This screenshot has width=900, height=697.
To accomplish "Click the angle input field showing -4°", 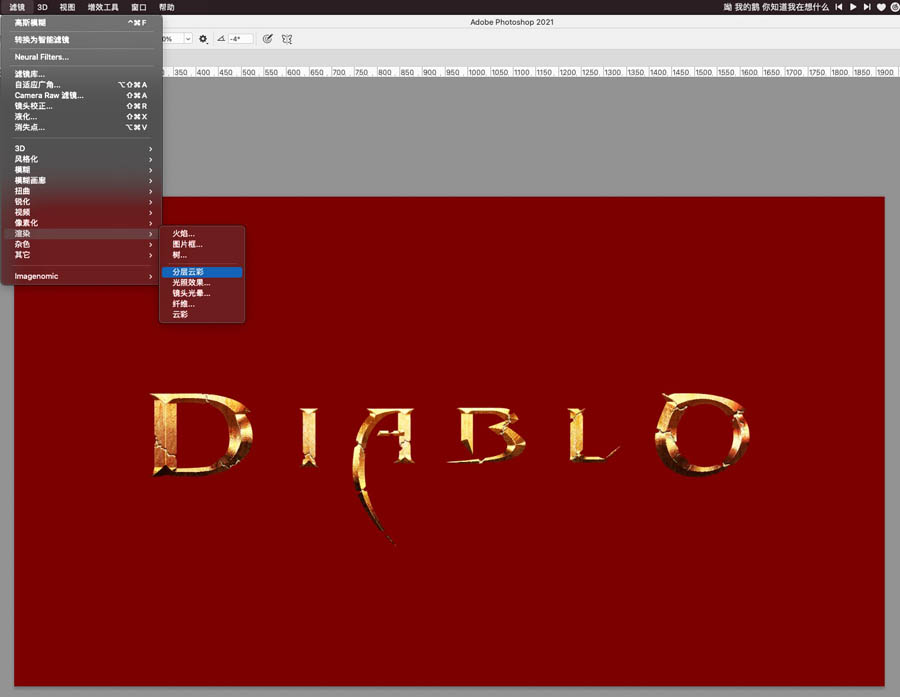I will (240, 39).
